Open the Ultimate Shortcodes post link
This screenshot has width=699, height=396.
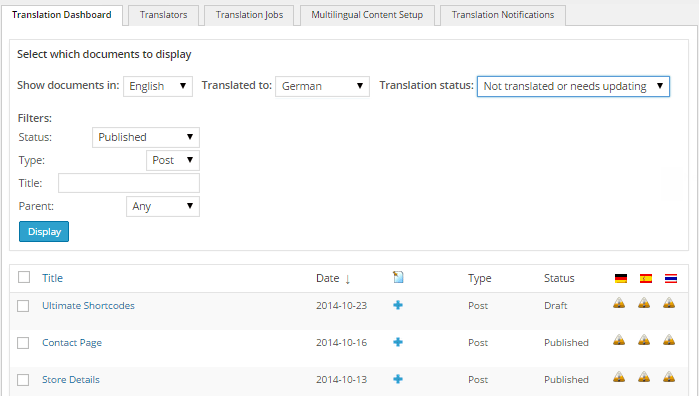(x=88, y=305)
